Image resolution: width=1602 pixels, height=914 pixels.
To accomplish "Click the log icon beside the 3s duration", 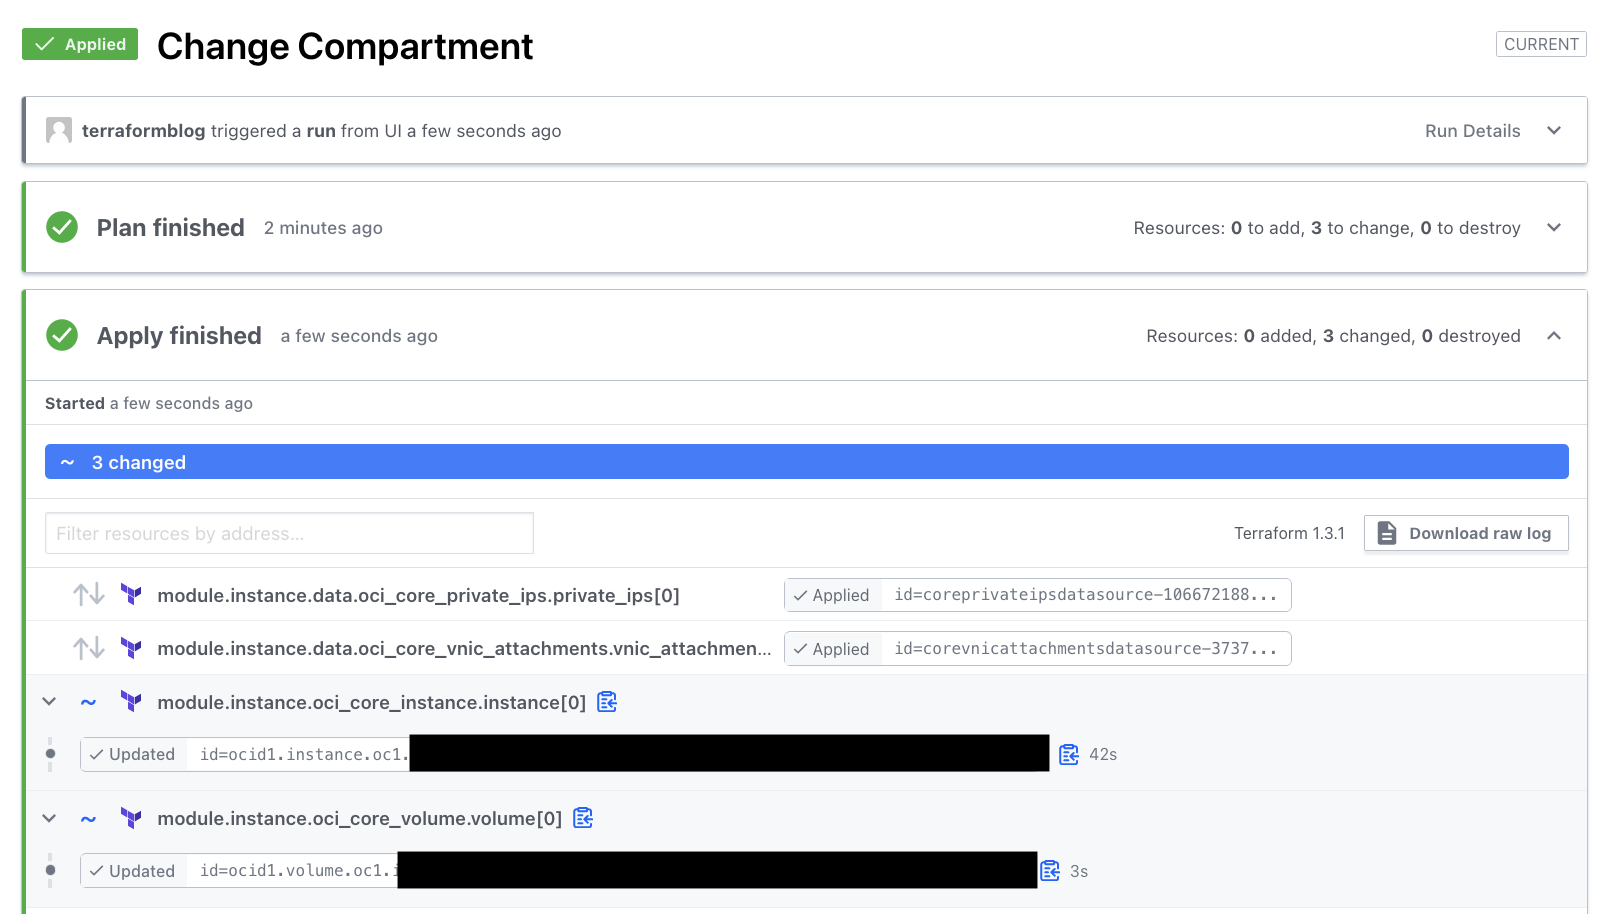I will 1050,871.
